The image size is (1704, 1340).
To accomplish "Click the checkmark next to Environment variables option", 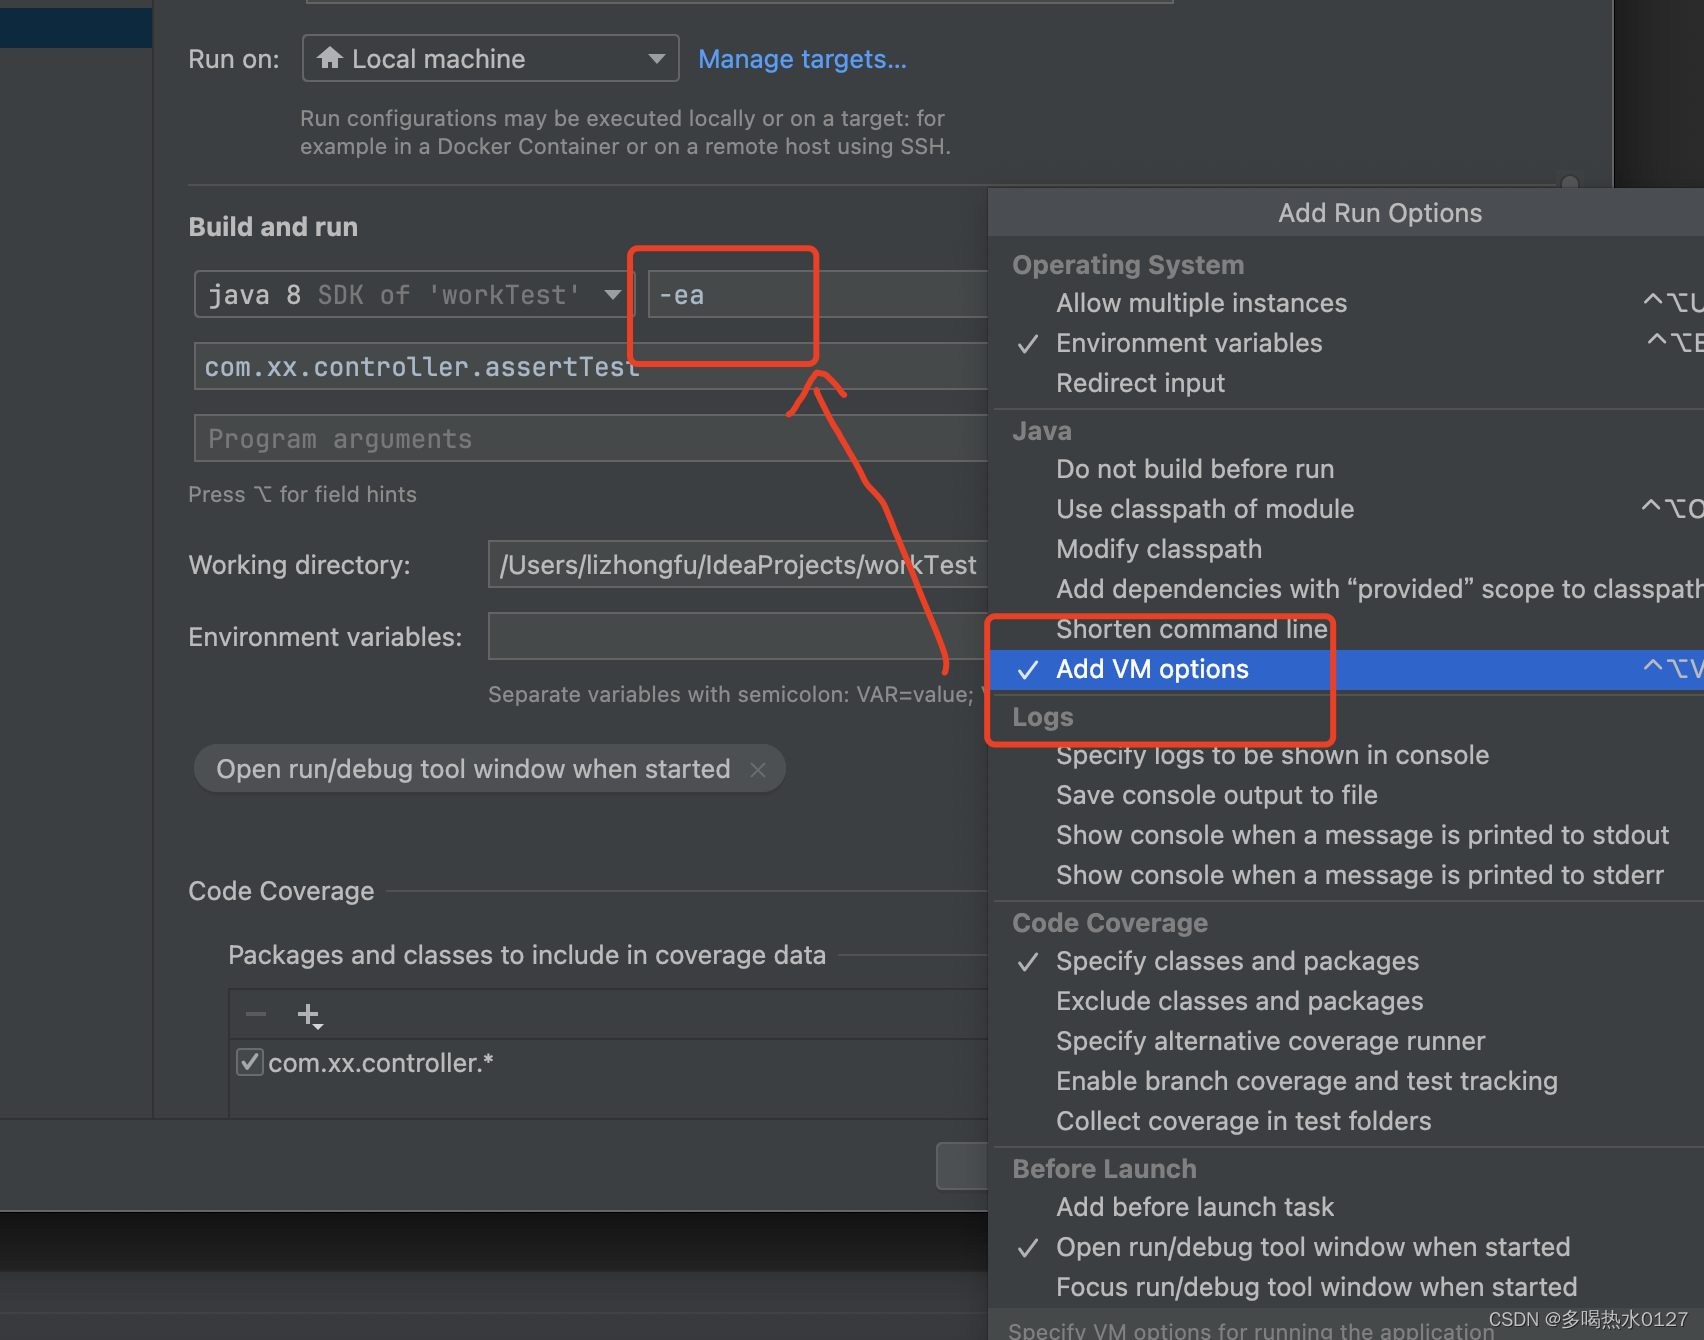I will pyautogui.click(x=1027, y=344).
